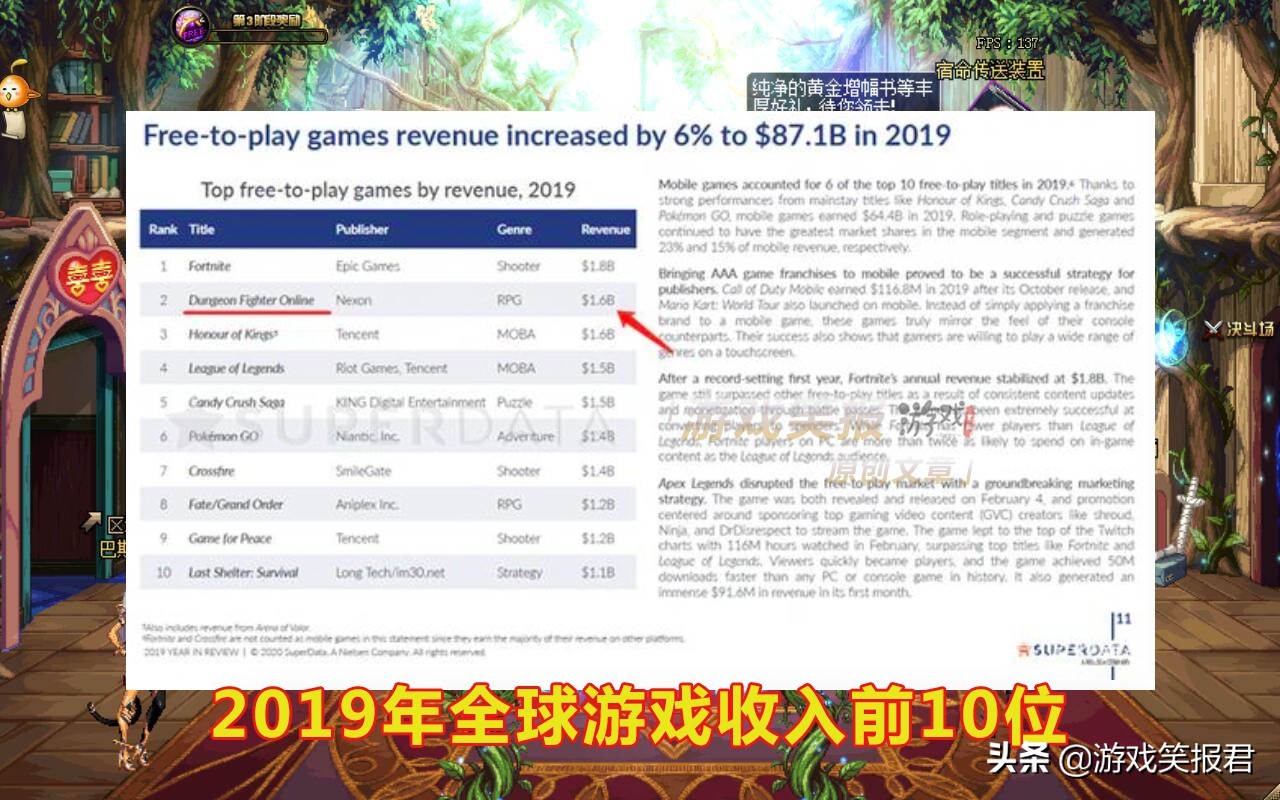
Task: Select the Game for Peace title cell
Action: tap(230, 538)
